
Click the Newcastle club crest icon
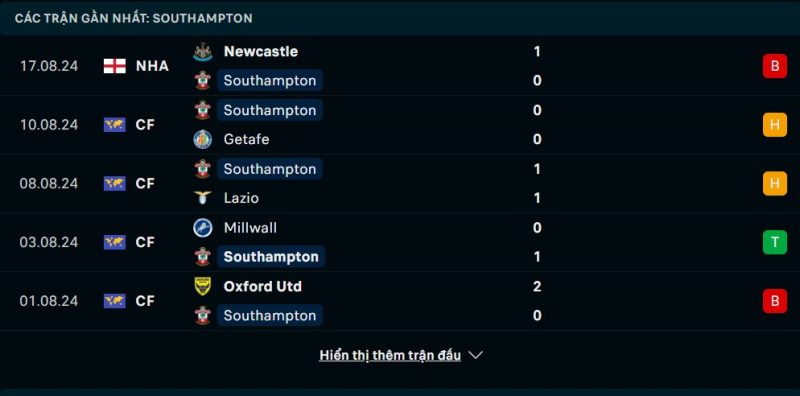203,52
